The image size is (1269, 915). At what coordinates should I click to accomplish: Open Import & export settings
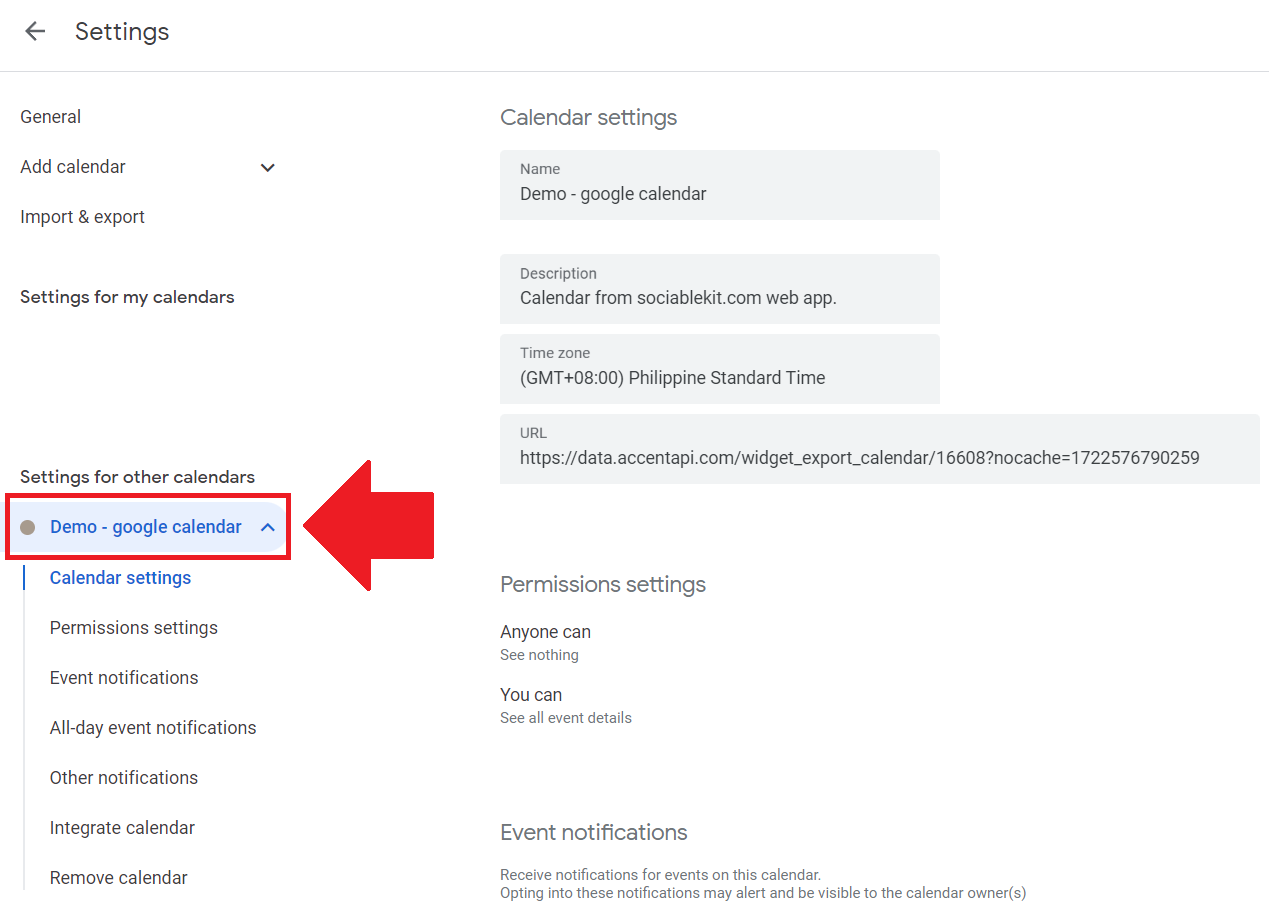[x=82, y=217]
